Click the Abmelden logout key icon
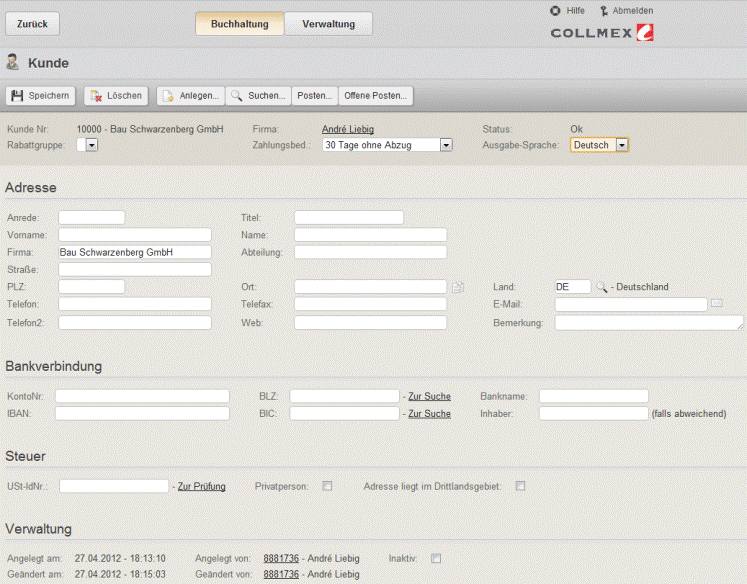The image size is (747, 584). point(604,11)
